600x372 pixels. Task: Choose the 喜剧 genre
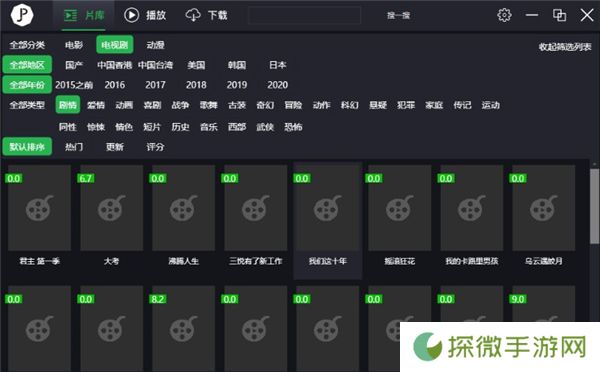tap(152, 104)
